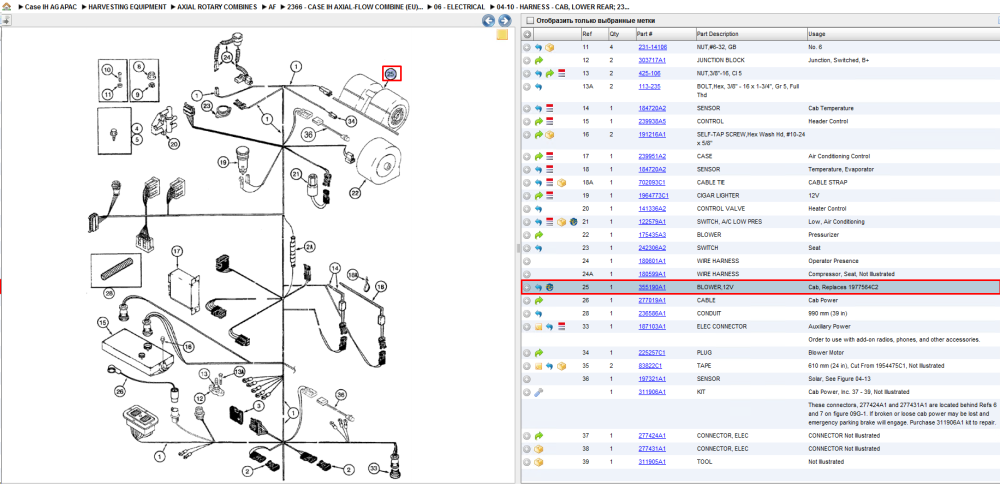The image size is (1000, 484).
Task: Open part number 355190A1 link
Action: click(x=652, y=288)
